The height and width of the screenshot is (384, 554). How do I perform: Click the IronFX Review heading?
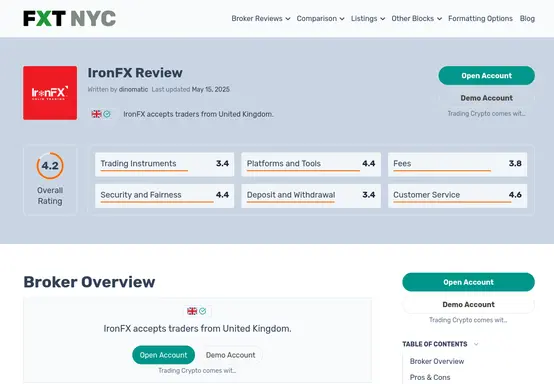135,73
